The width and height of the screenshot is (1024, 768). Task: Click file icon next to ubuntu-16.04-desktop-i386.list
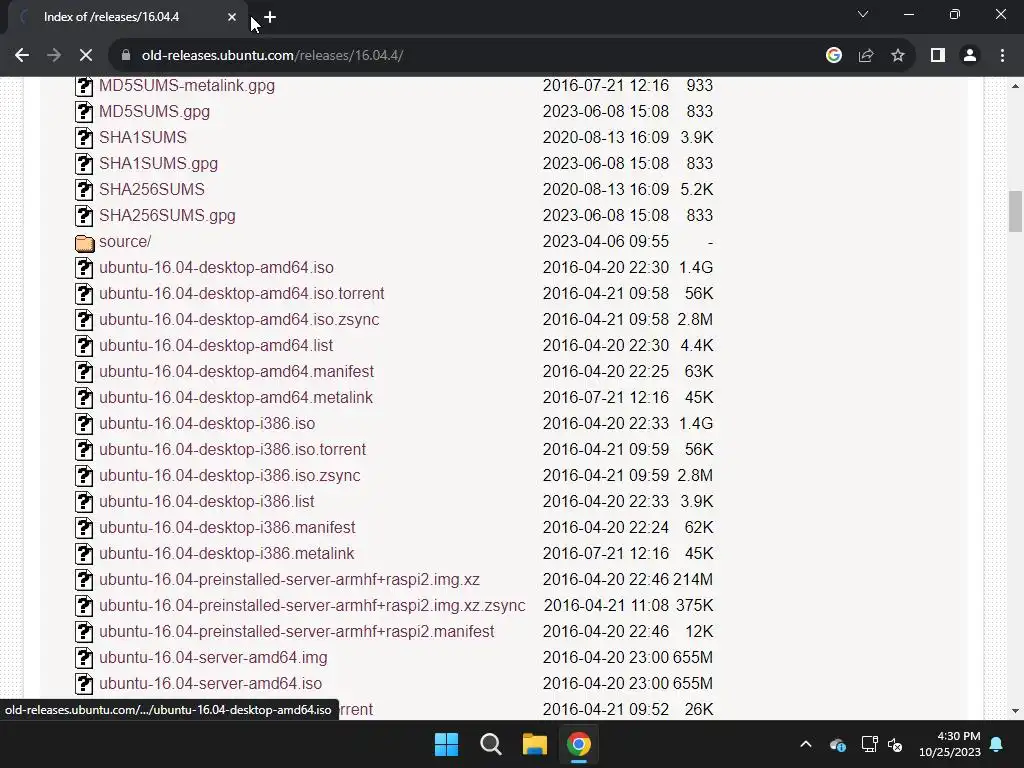click(84, 502)
